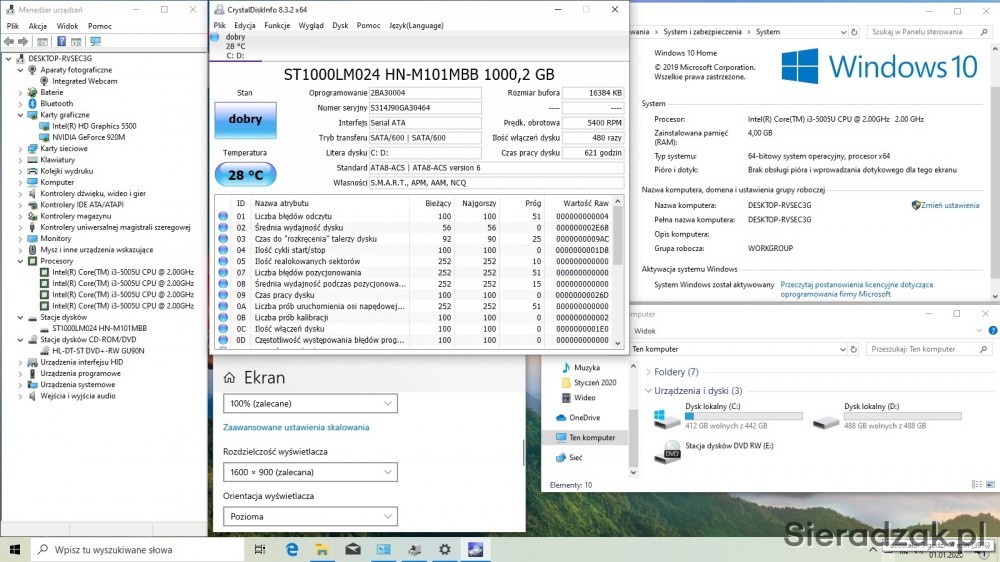Open Dysk menu in CrystalDiskInfo
This screenshot has height=562, width=1000.
[x=340, y=26]
